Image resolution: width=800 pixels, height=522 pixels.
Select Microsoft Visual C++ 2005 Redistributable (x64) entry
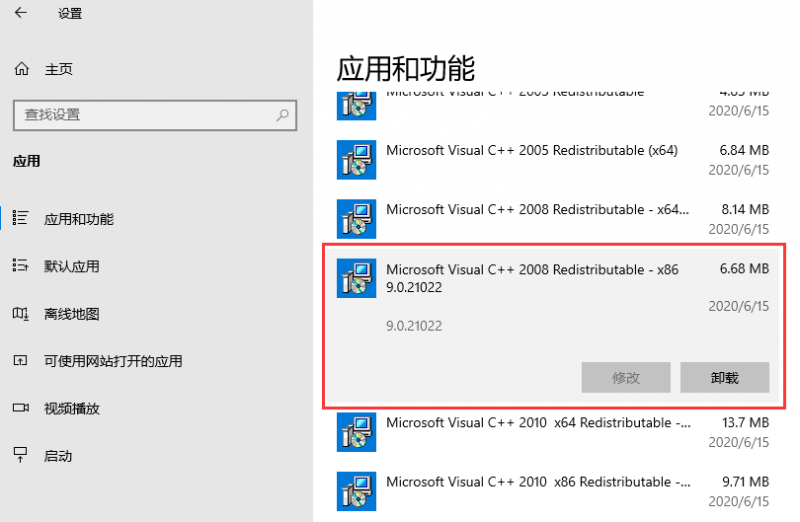[532, 151]
